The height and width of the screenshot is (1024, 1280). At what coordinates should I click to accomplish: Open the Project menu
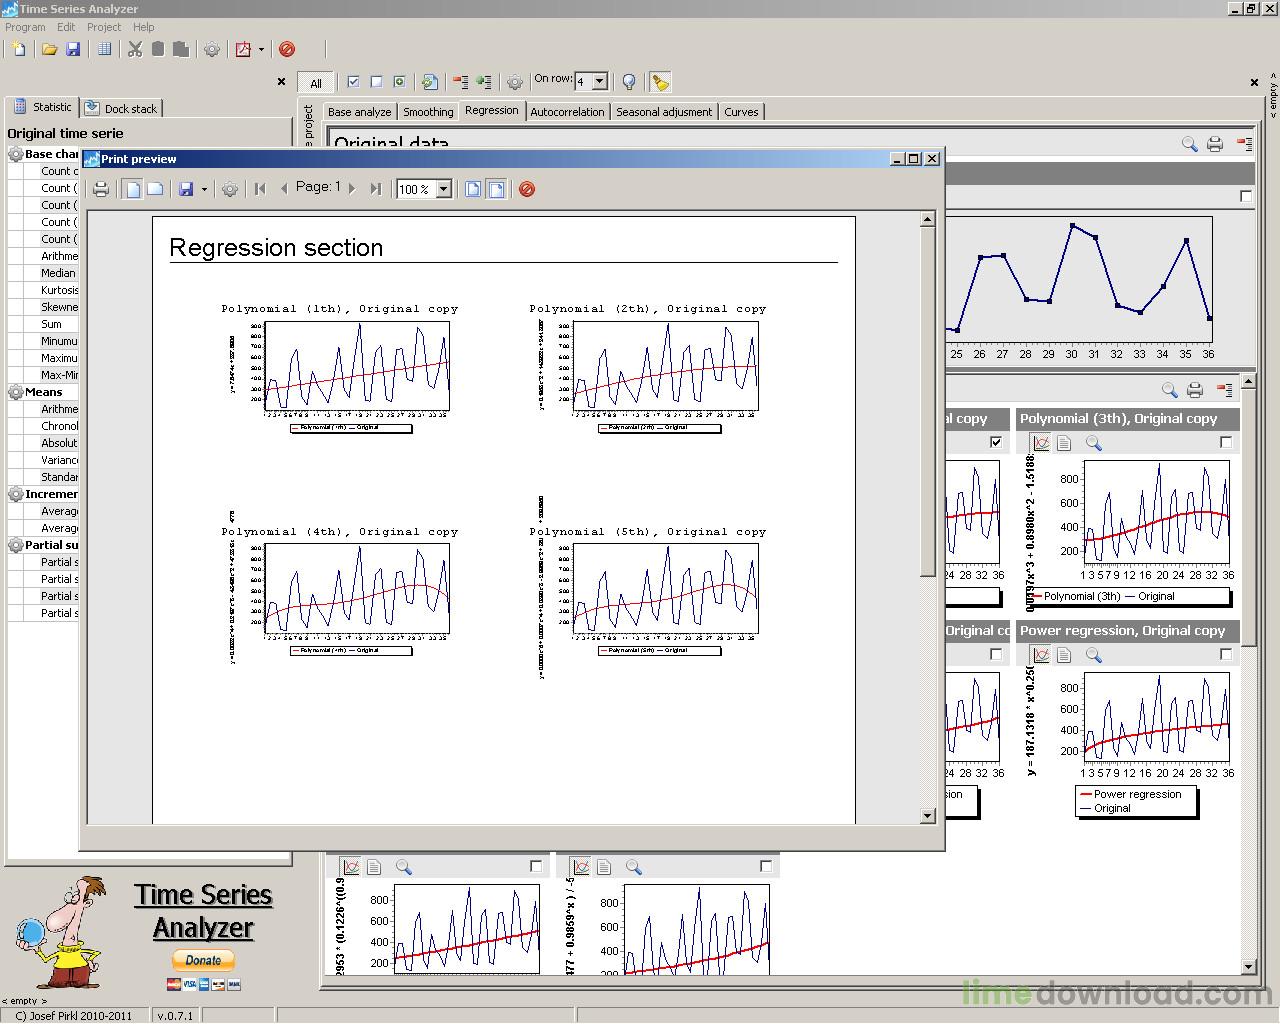[x=103, y=27]
